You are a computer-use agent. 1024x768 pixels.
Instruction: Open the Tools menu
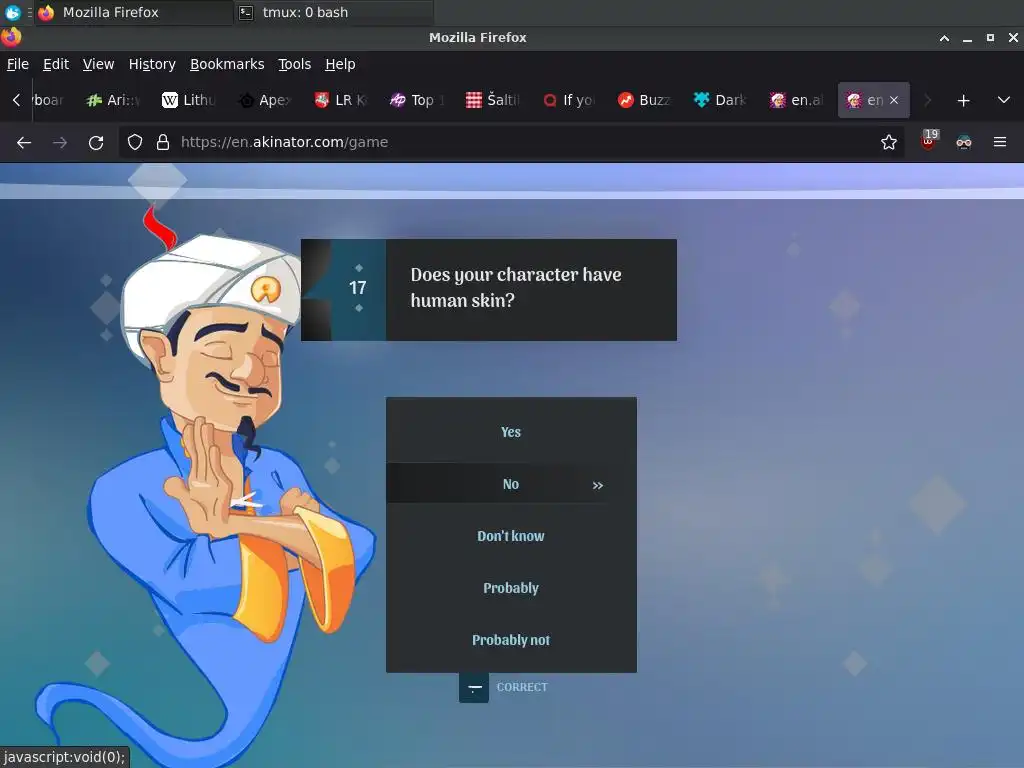click(295, 64)
